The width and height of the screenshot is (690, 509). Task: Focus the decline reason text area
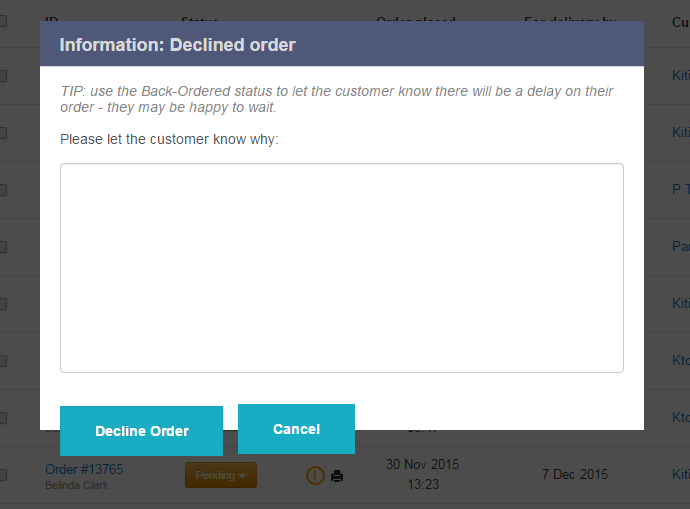click(341, 268)
